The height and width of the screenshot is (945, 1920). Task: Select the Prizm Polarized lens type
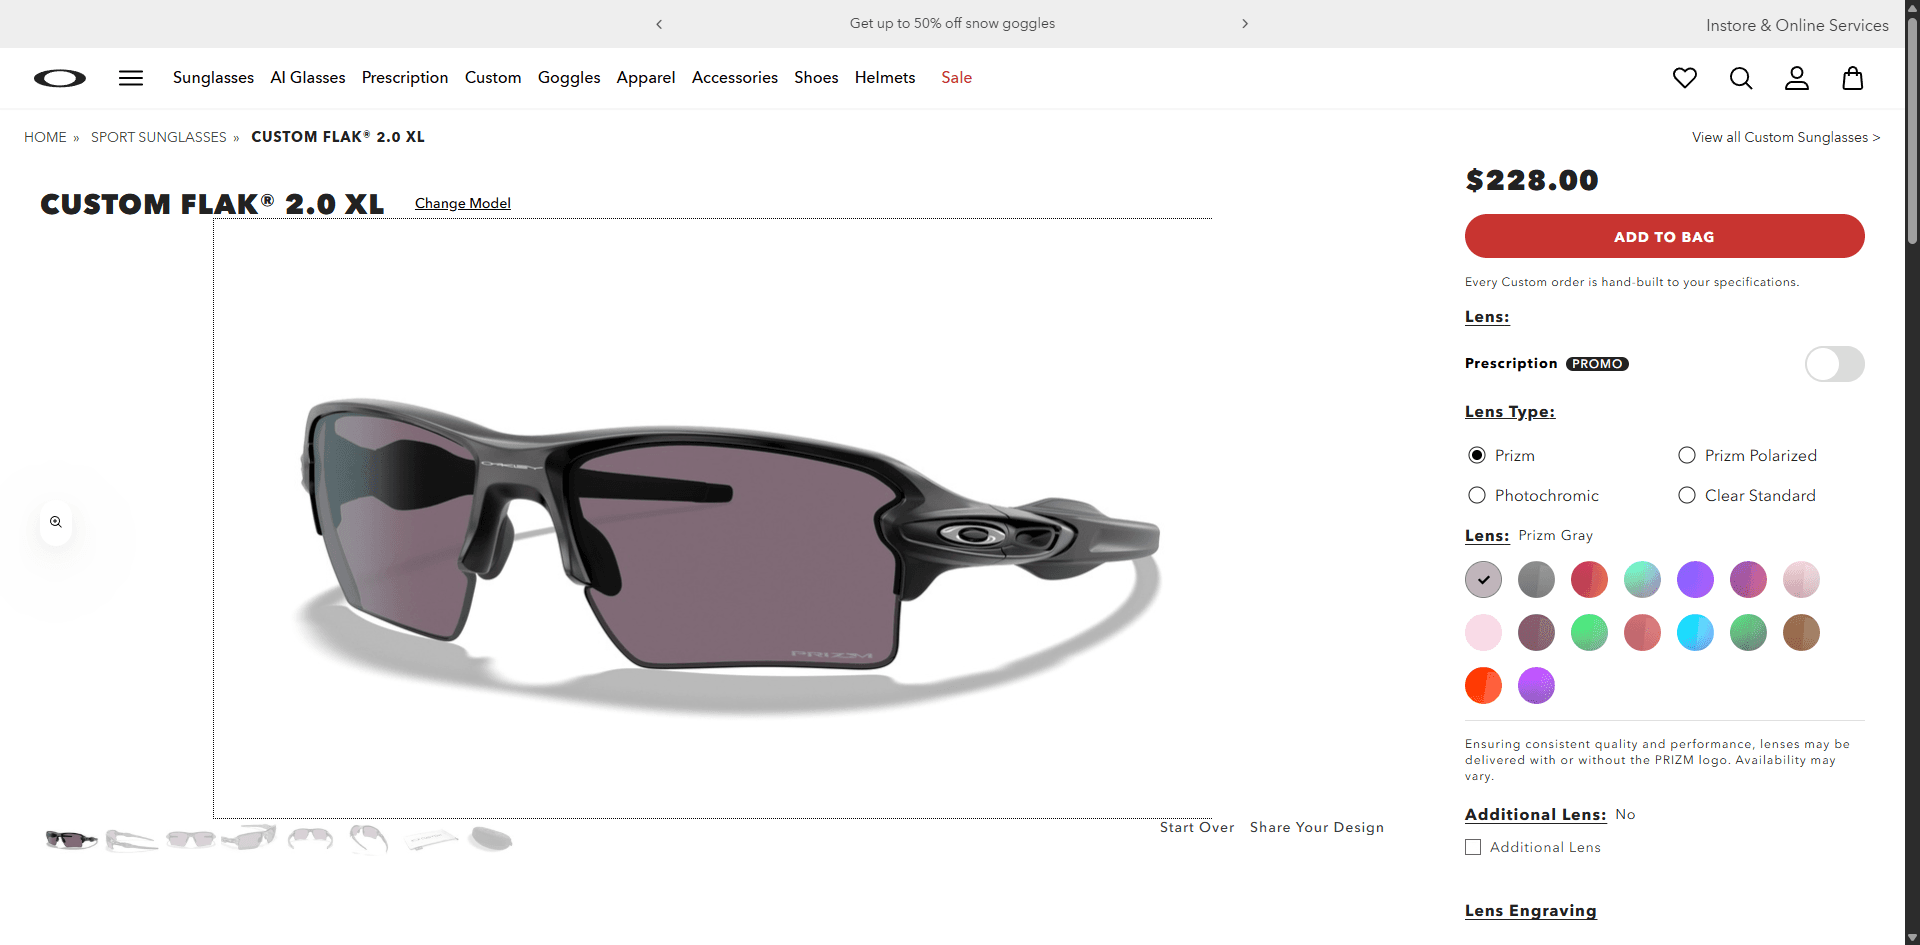[x=1687, y=455]
